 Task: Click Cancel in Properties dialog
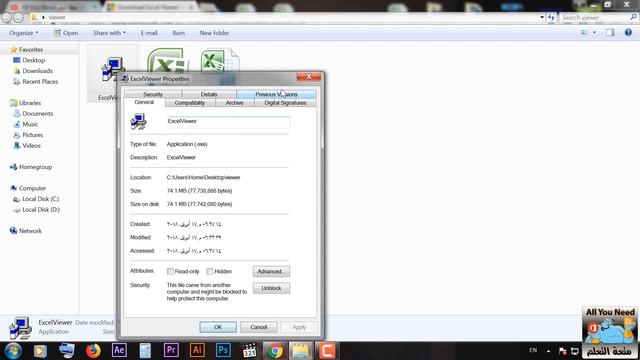pos(259,327)
